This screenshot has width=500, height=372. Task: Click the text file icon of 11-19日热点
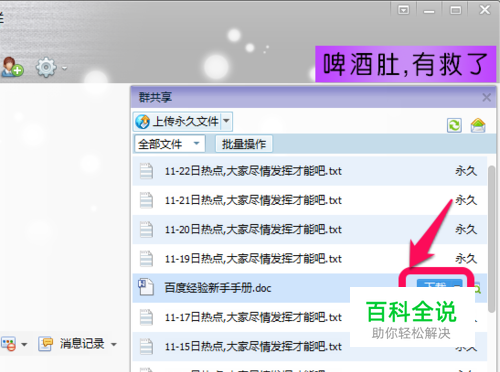click(146, 259)
